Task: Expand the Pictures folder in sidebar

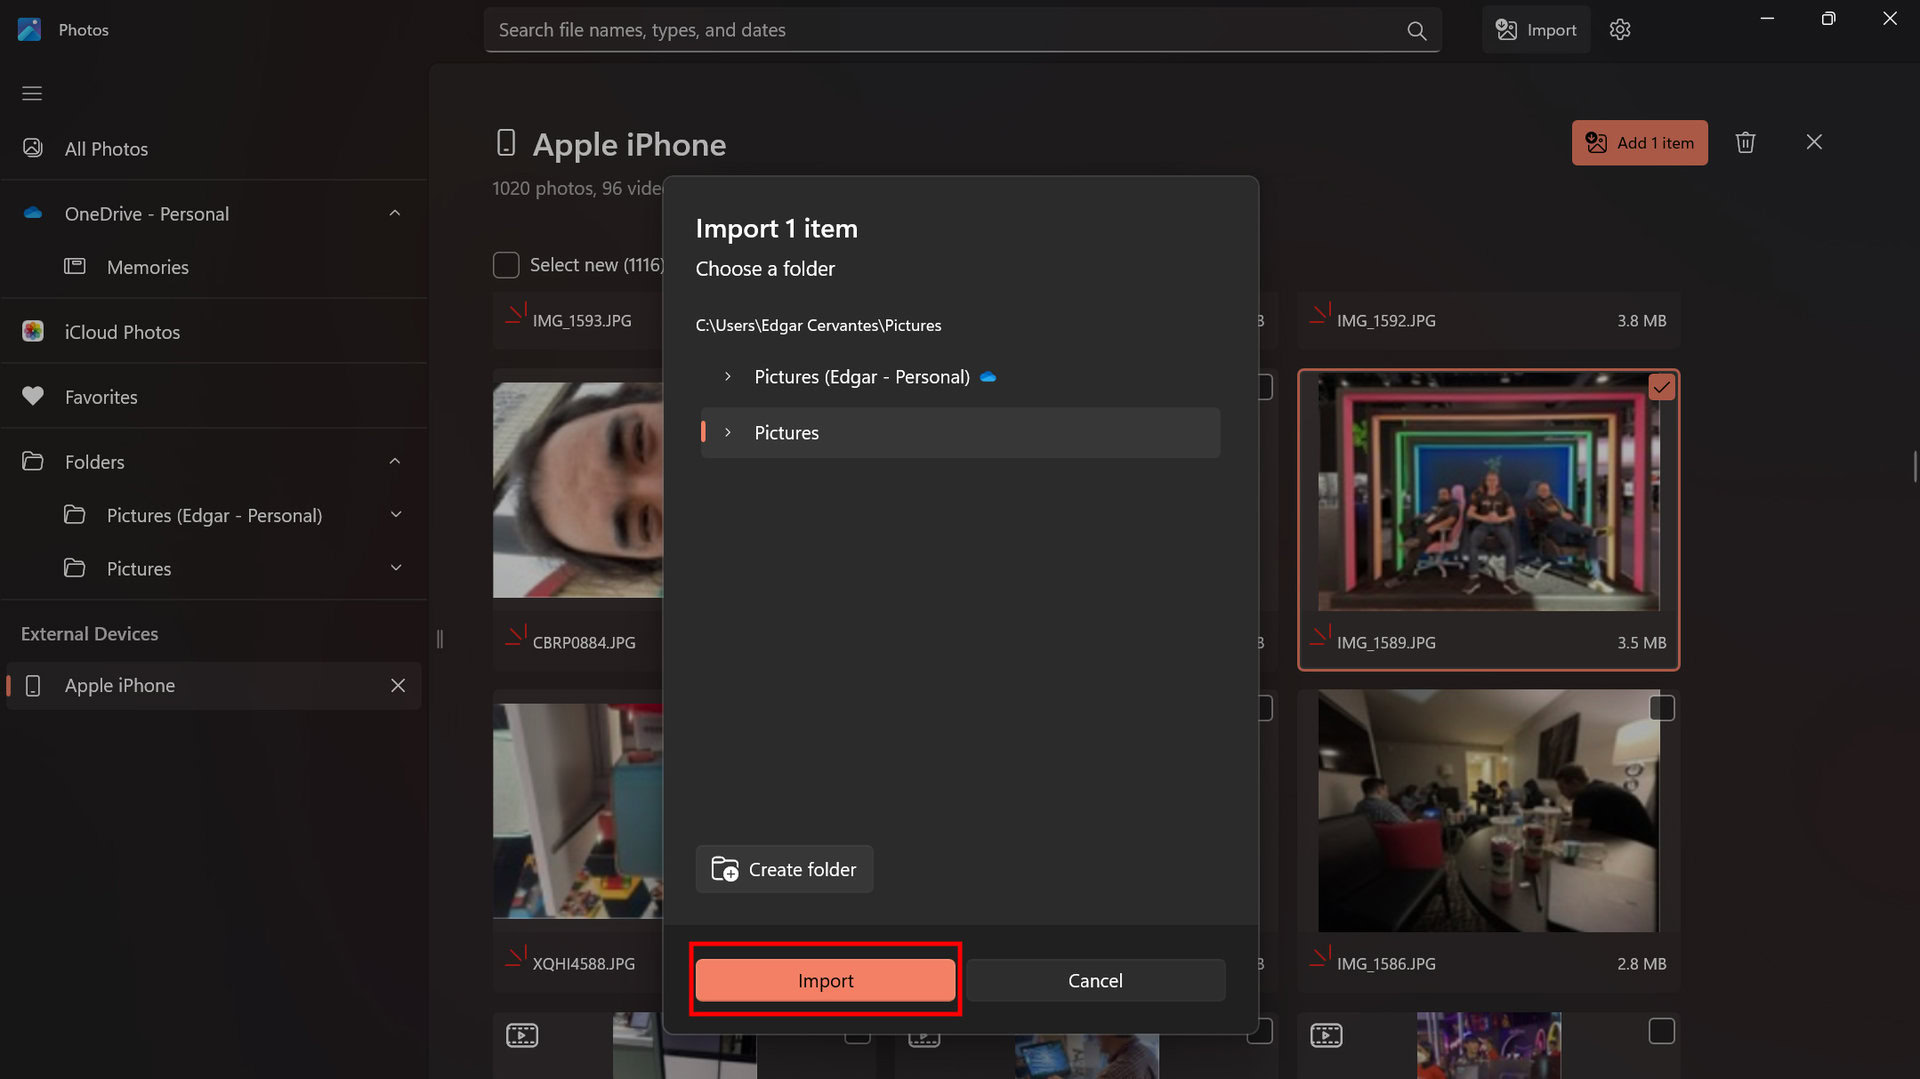Action: 396,568
